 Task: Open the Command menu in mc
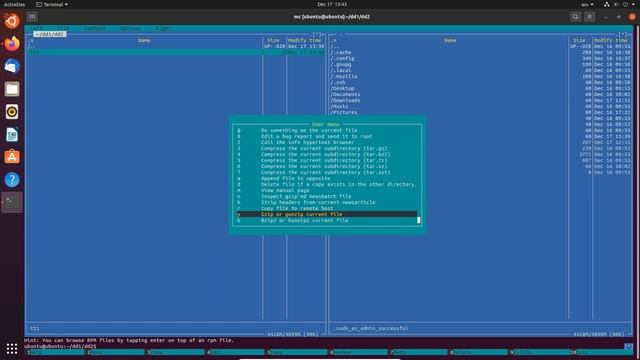point(95,29)
